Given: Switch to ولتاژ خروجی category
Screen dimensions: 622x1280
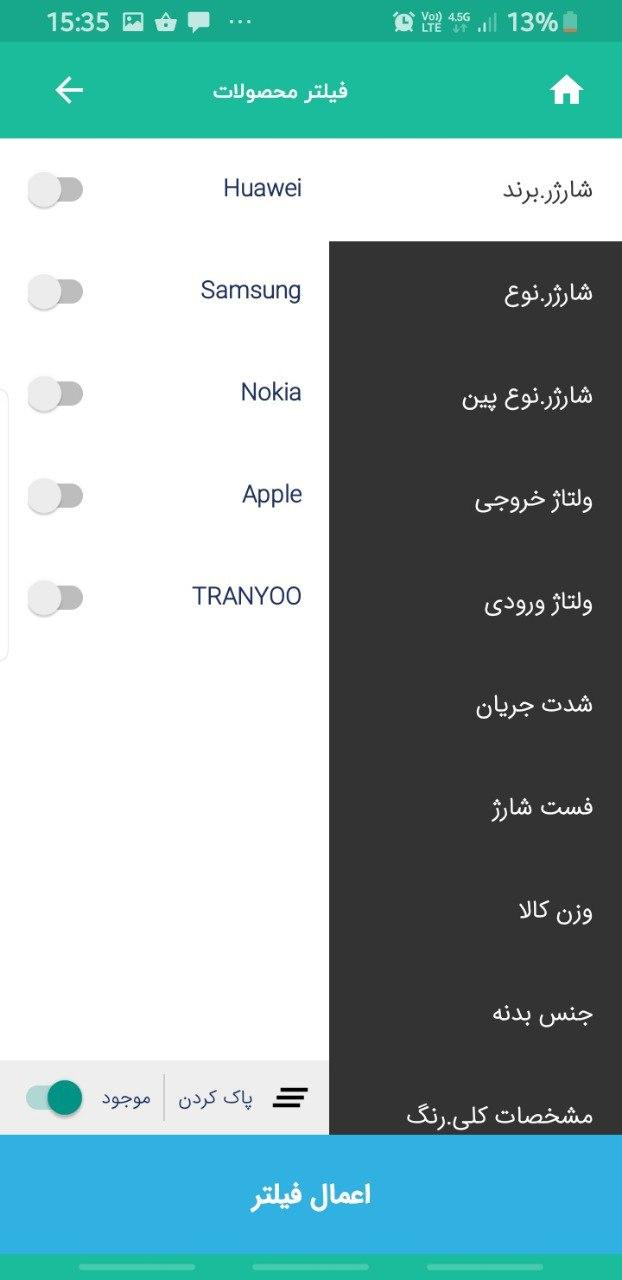Looking at the screenshot, I should [x=533, y=499].
